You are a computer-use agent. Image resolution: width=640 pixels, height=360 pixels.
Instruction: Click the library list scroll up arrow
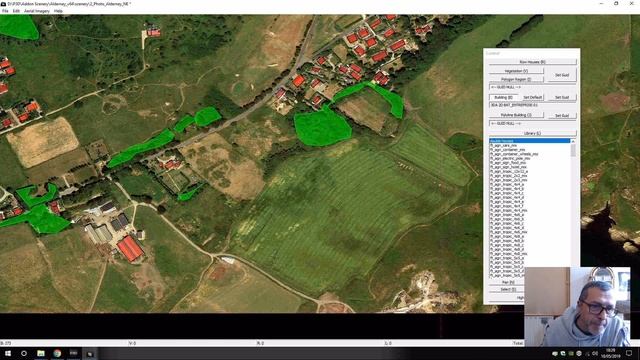(573, 141)
